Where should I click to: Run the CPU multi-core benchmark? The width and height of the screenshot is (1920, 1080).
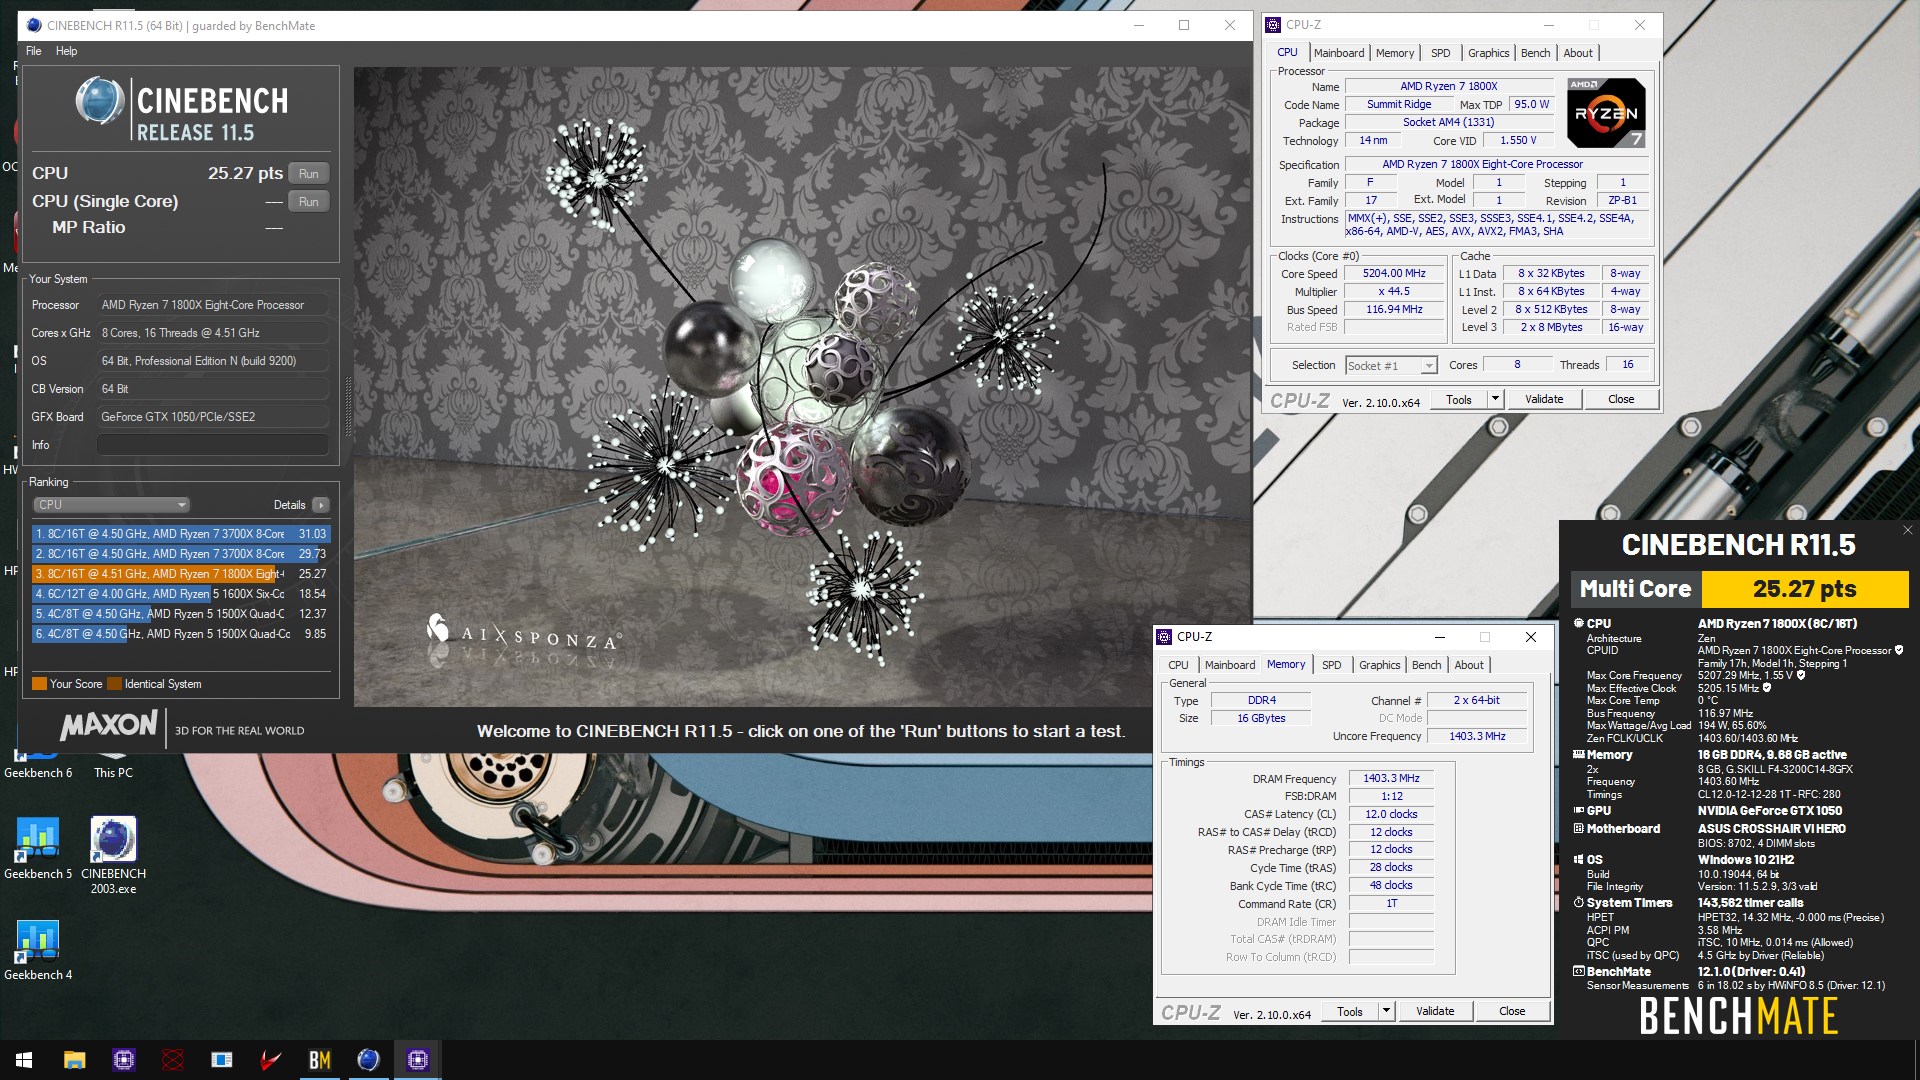[308, 173]
